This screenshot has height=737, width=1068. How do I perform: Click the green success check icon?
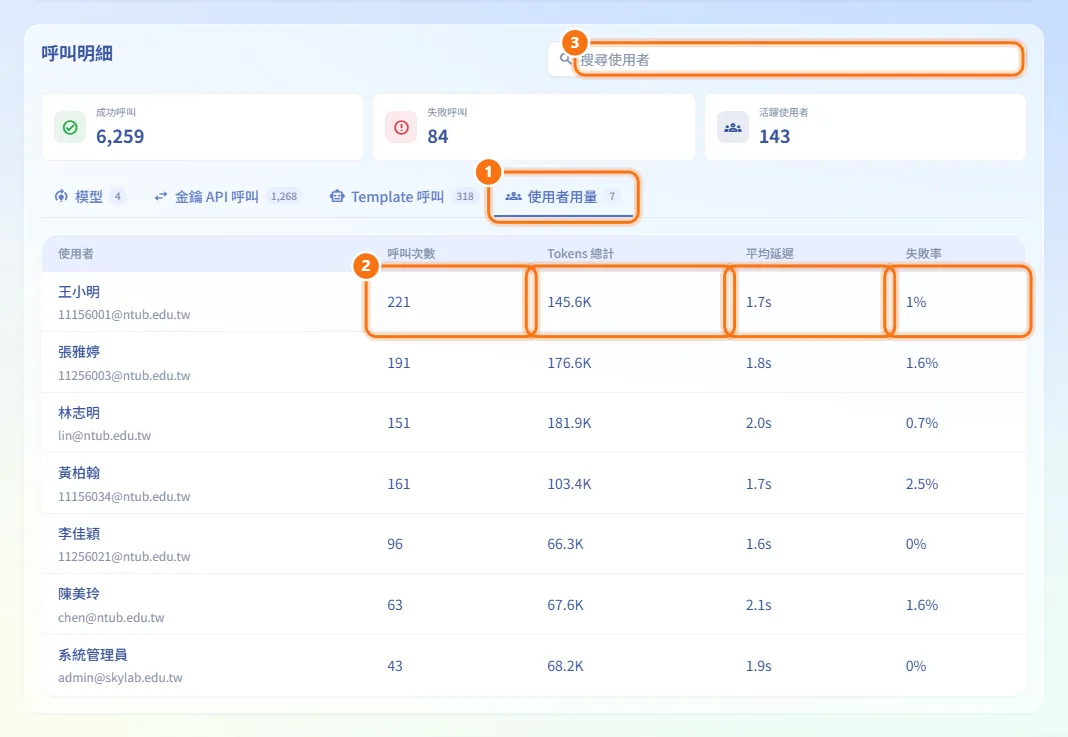point(70,127)
